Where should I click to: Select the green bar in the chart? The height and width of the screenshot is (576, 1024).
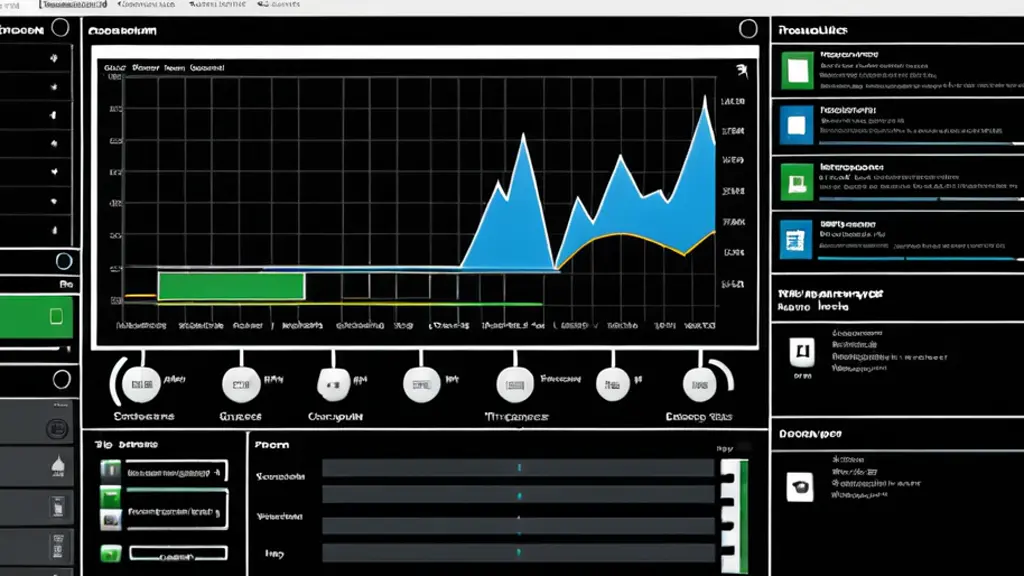point(231,286)
